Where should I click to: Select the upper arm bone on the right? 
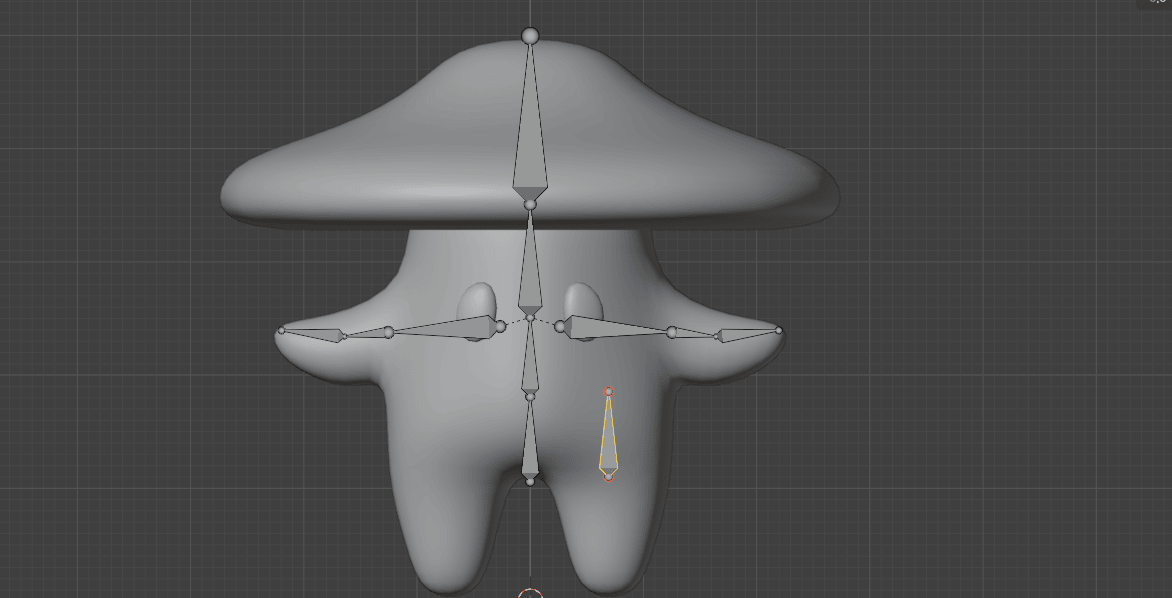click(x=612, y=327)
